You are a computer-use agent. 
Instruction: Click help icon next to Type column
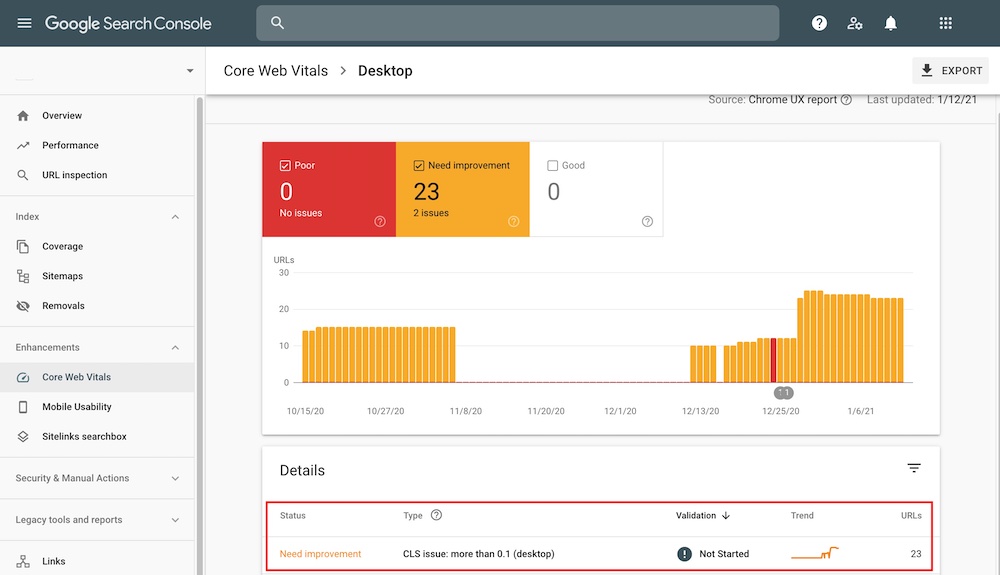(x=436, y=516)
